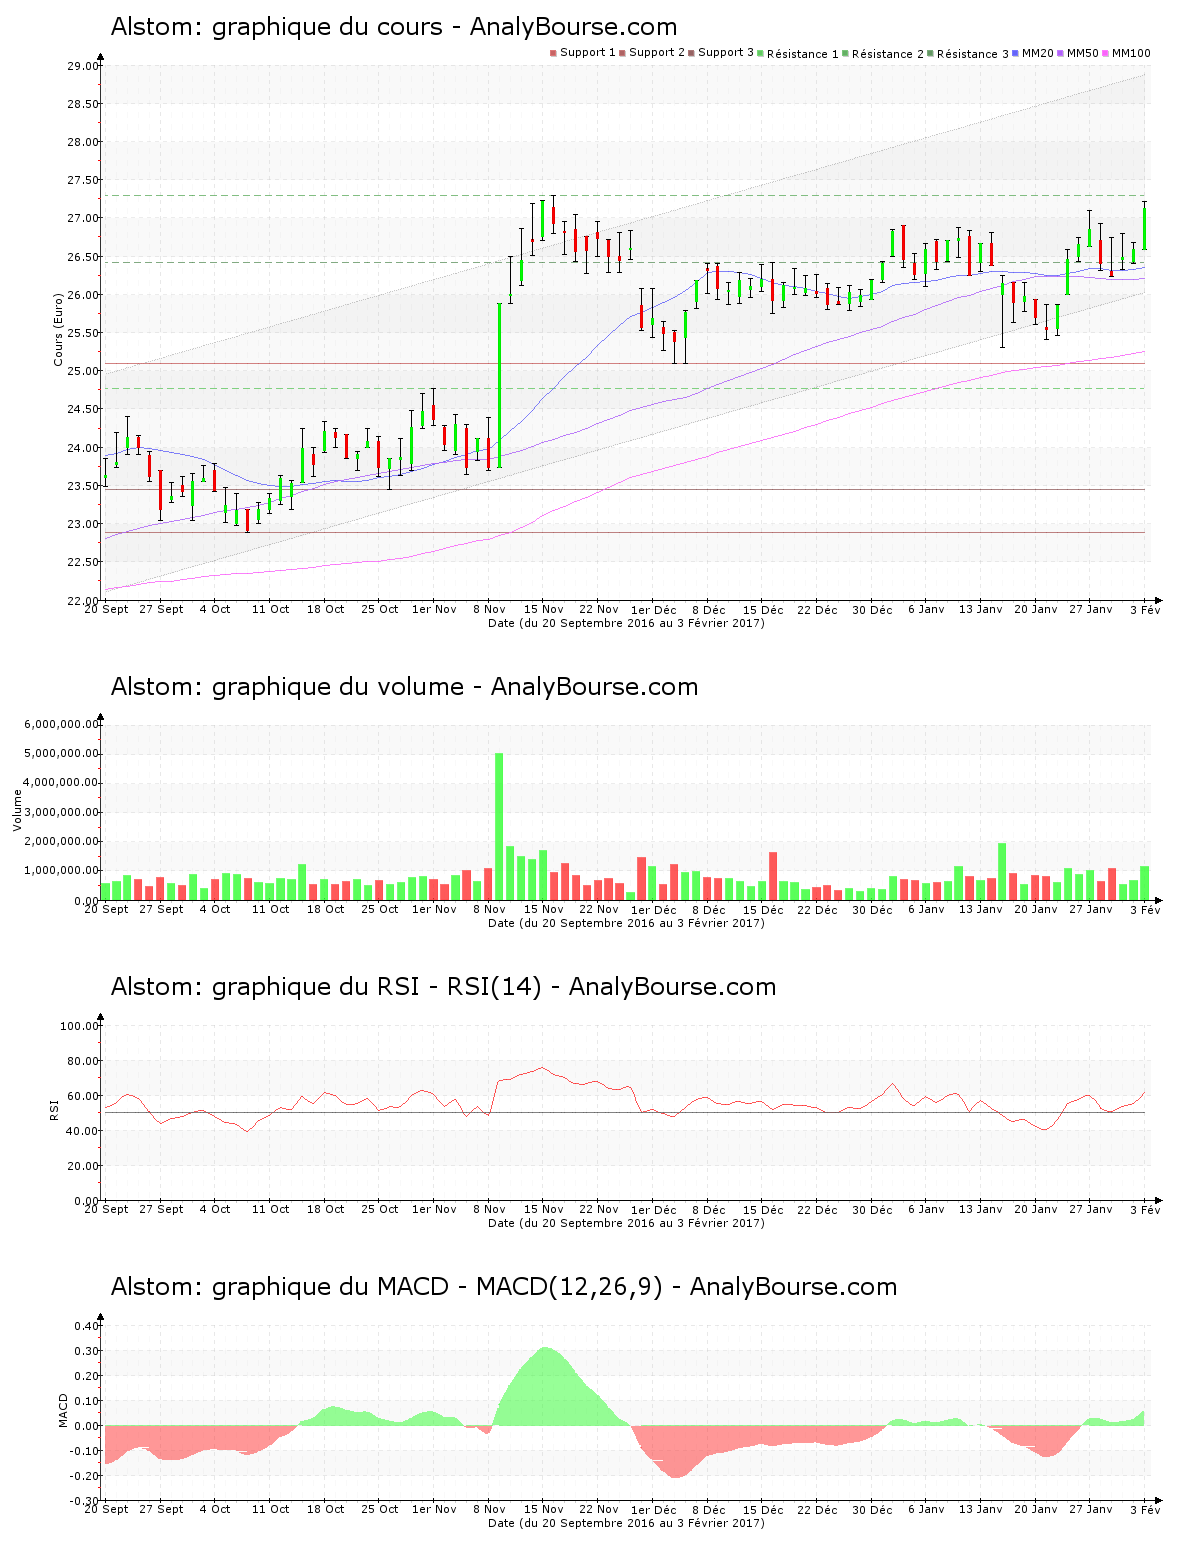1200x1550 pixels.
Task: Select the Résistance 3 legend label
Action: pos(972,54)
